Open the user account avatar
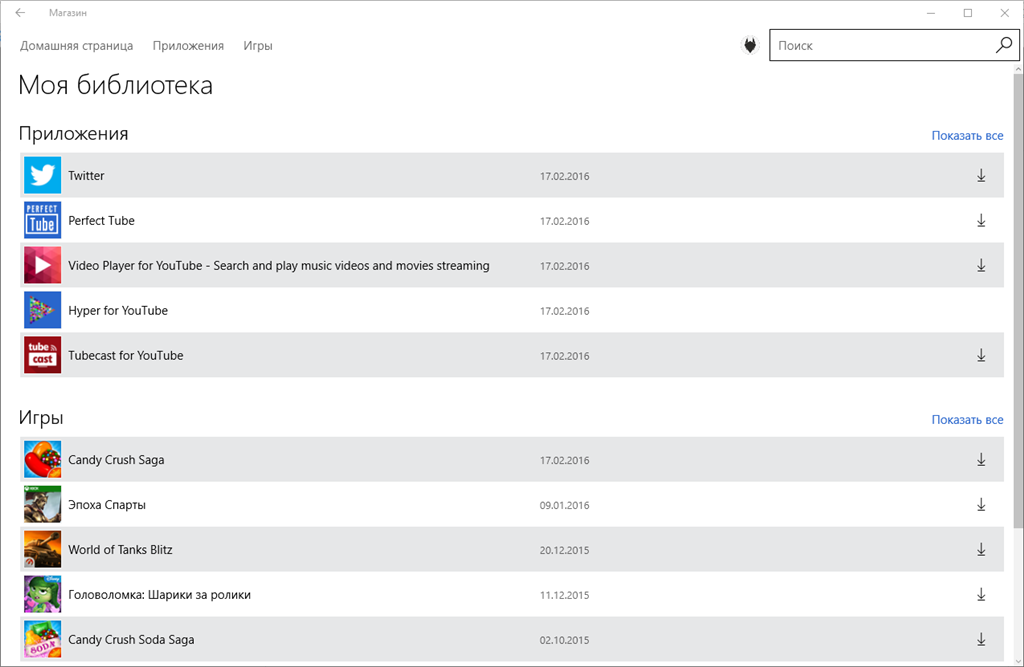The image size is (1024, 667). (750, 45)
